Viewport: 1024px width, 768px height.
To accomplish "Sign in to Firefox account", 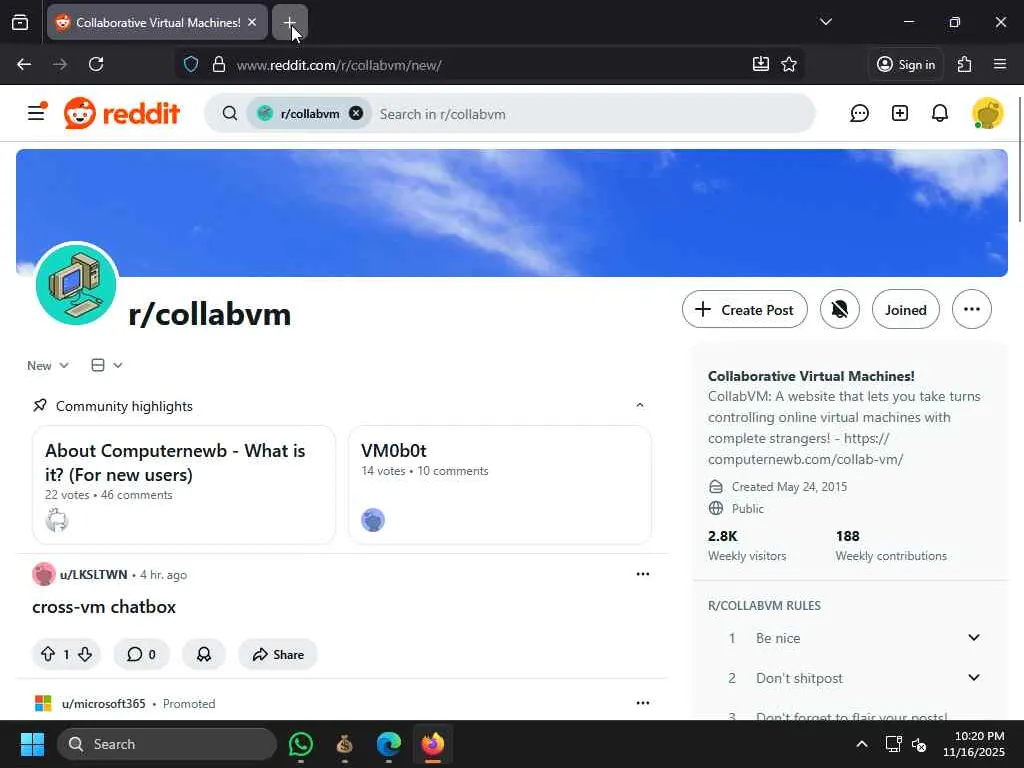I will (x=906, y=64).
